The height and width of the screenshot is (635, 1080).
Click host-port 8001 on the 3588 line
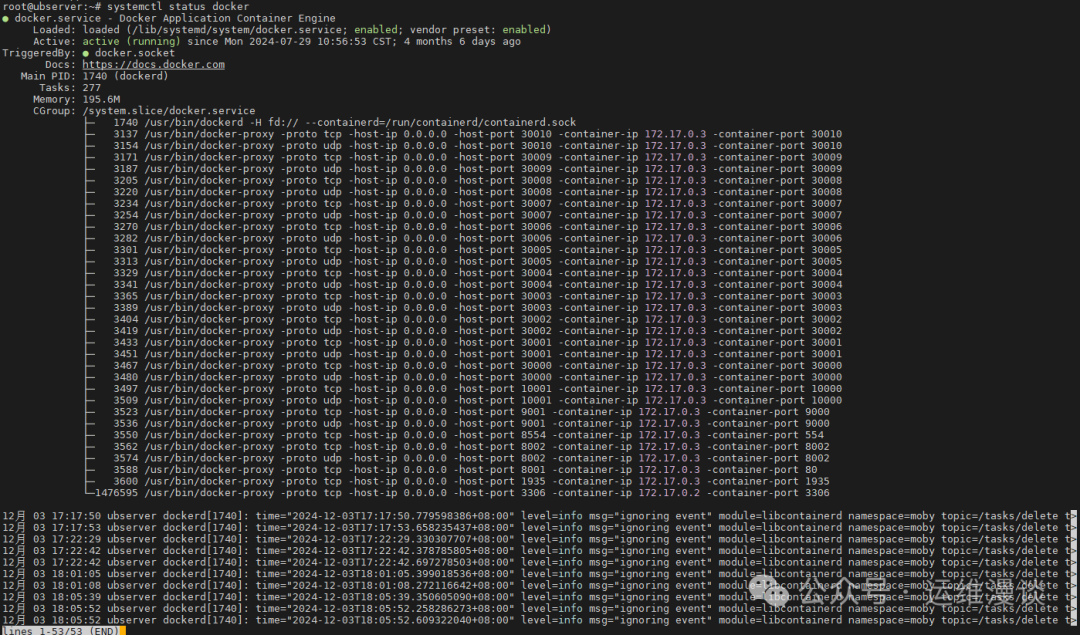[x=533, y=470]
